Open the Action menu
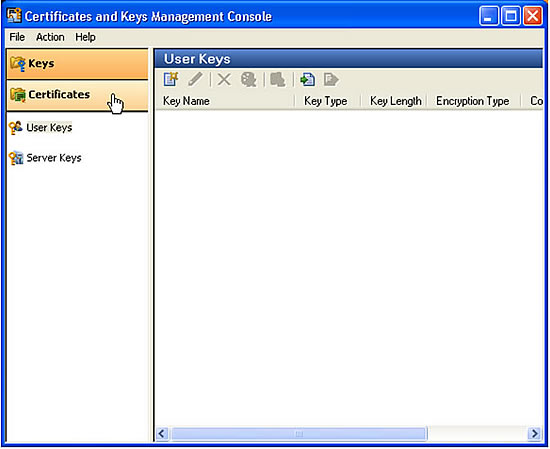The height and width of the screenshot is (449, 550). [50, 37]
